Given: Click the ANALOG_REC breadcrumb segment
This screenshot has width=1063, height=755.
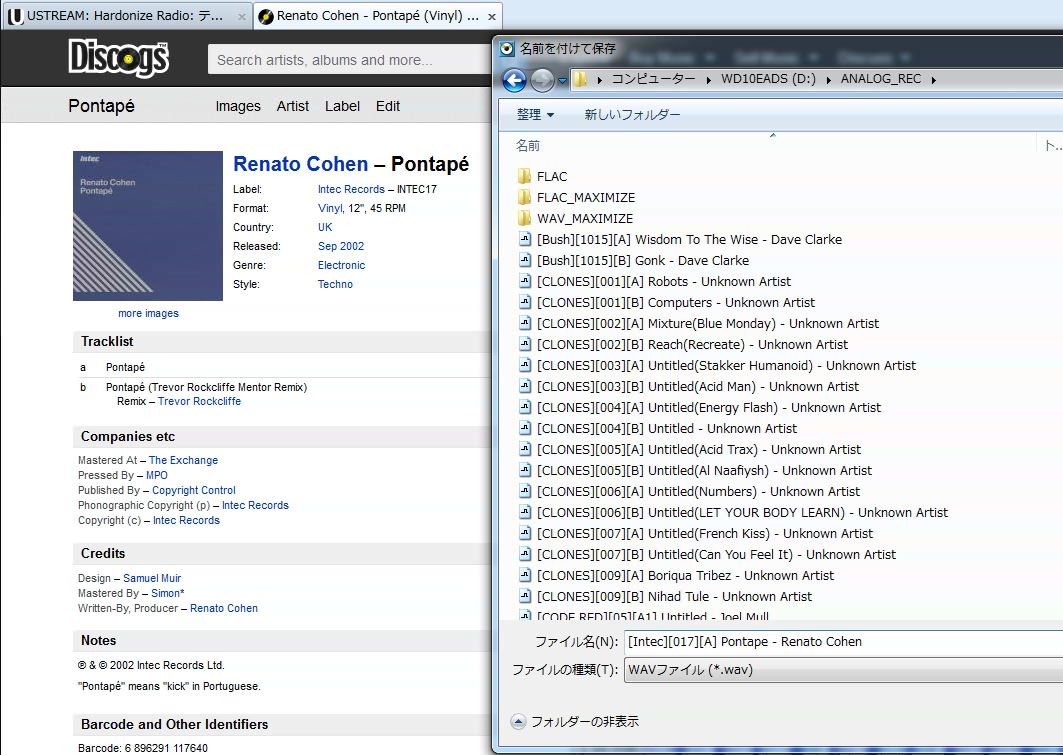Looking at the screenshot, I should [x=881, y=79].
